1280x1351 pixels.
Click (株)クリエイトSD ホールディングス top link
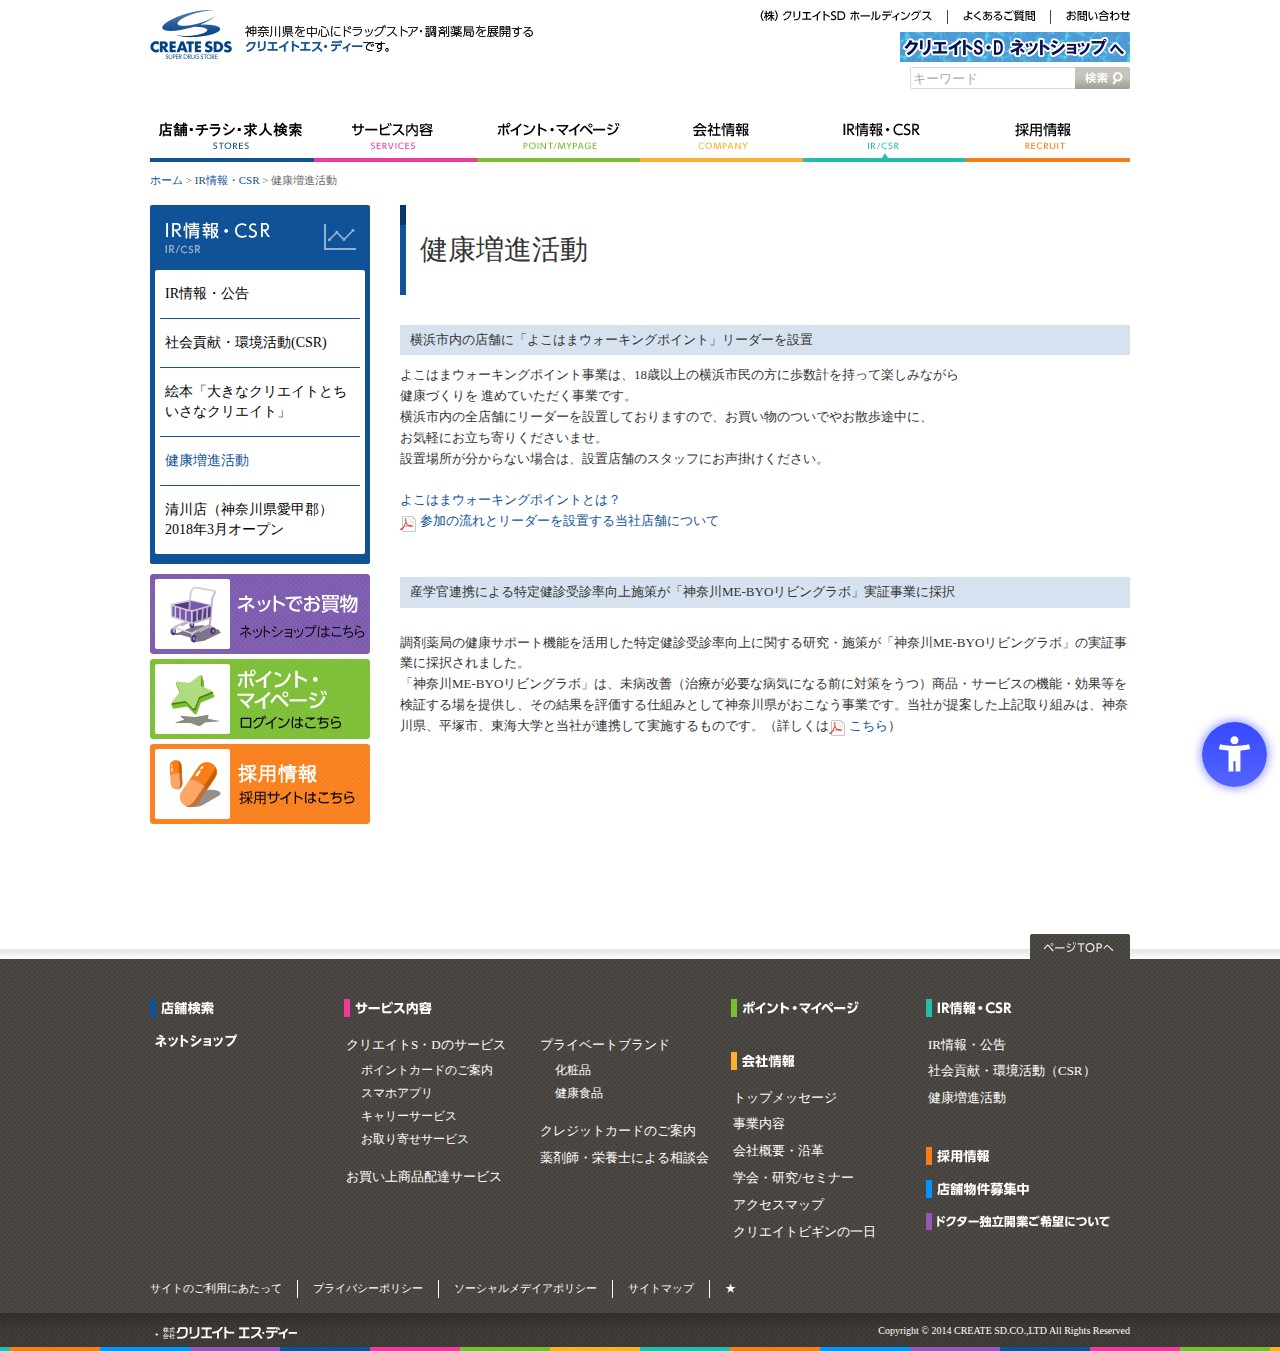(x=846, y=16)
